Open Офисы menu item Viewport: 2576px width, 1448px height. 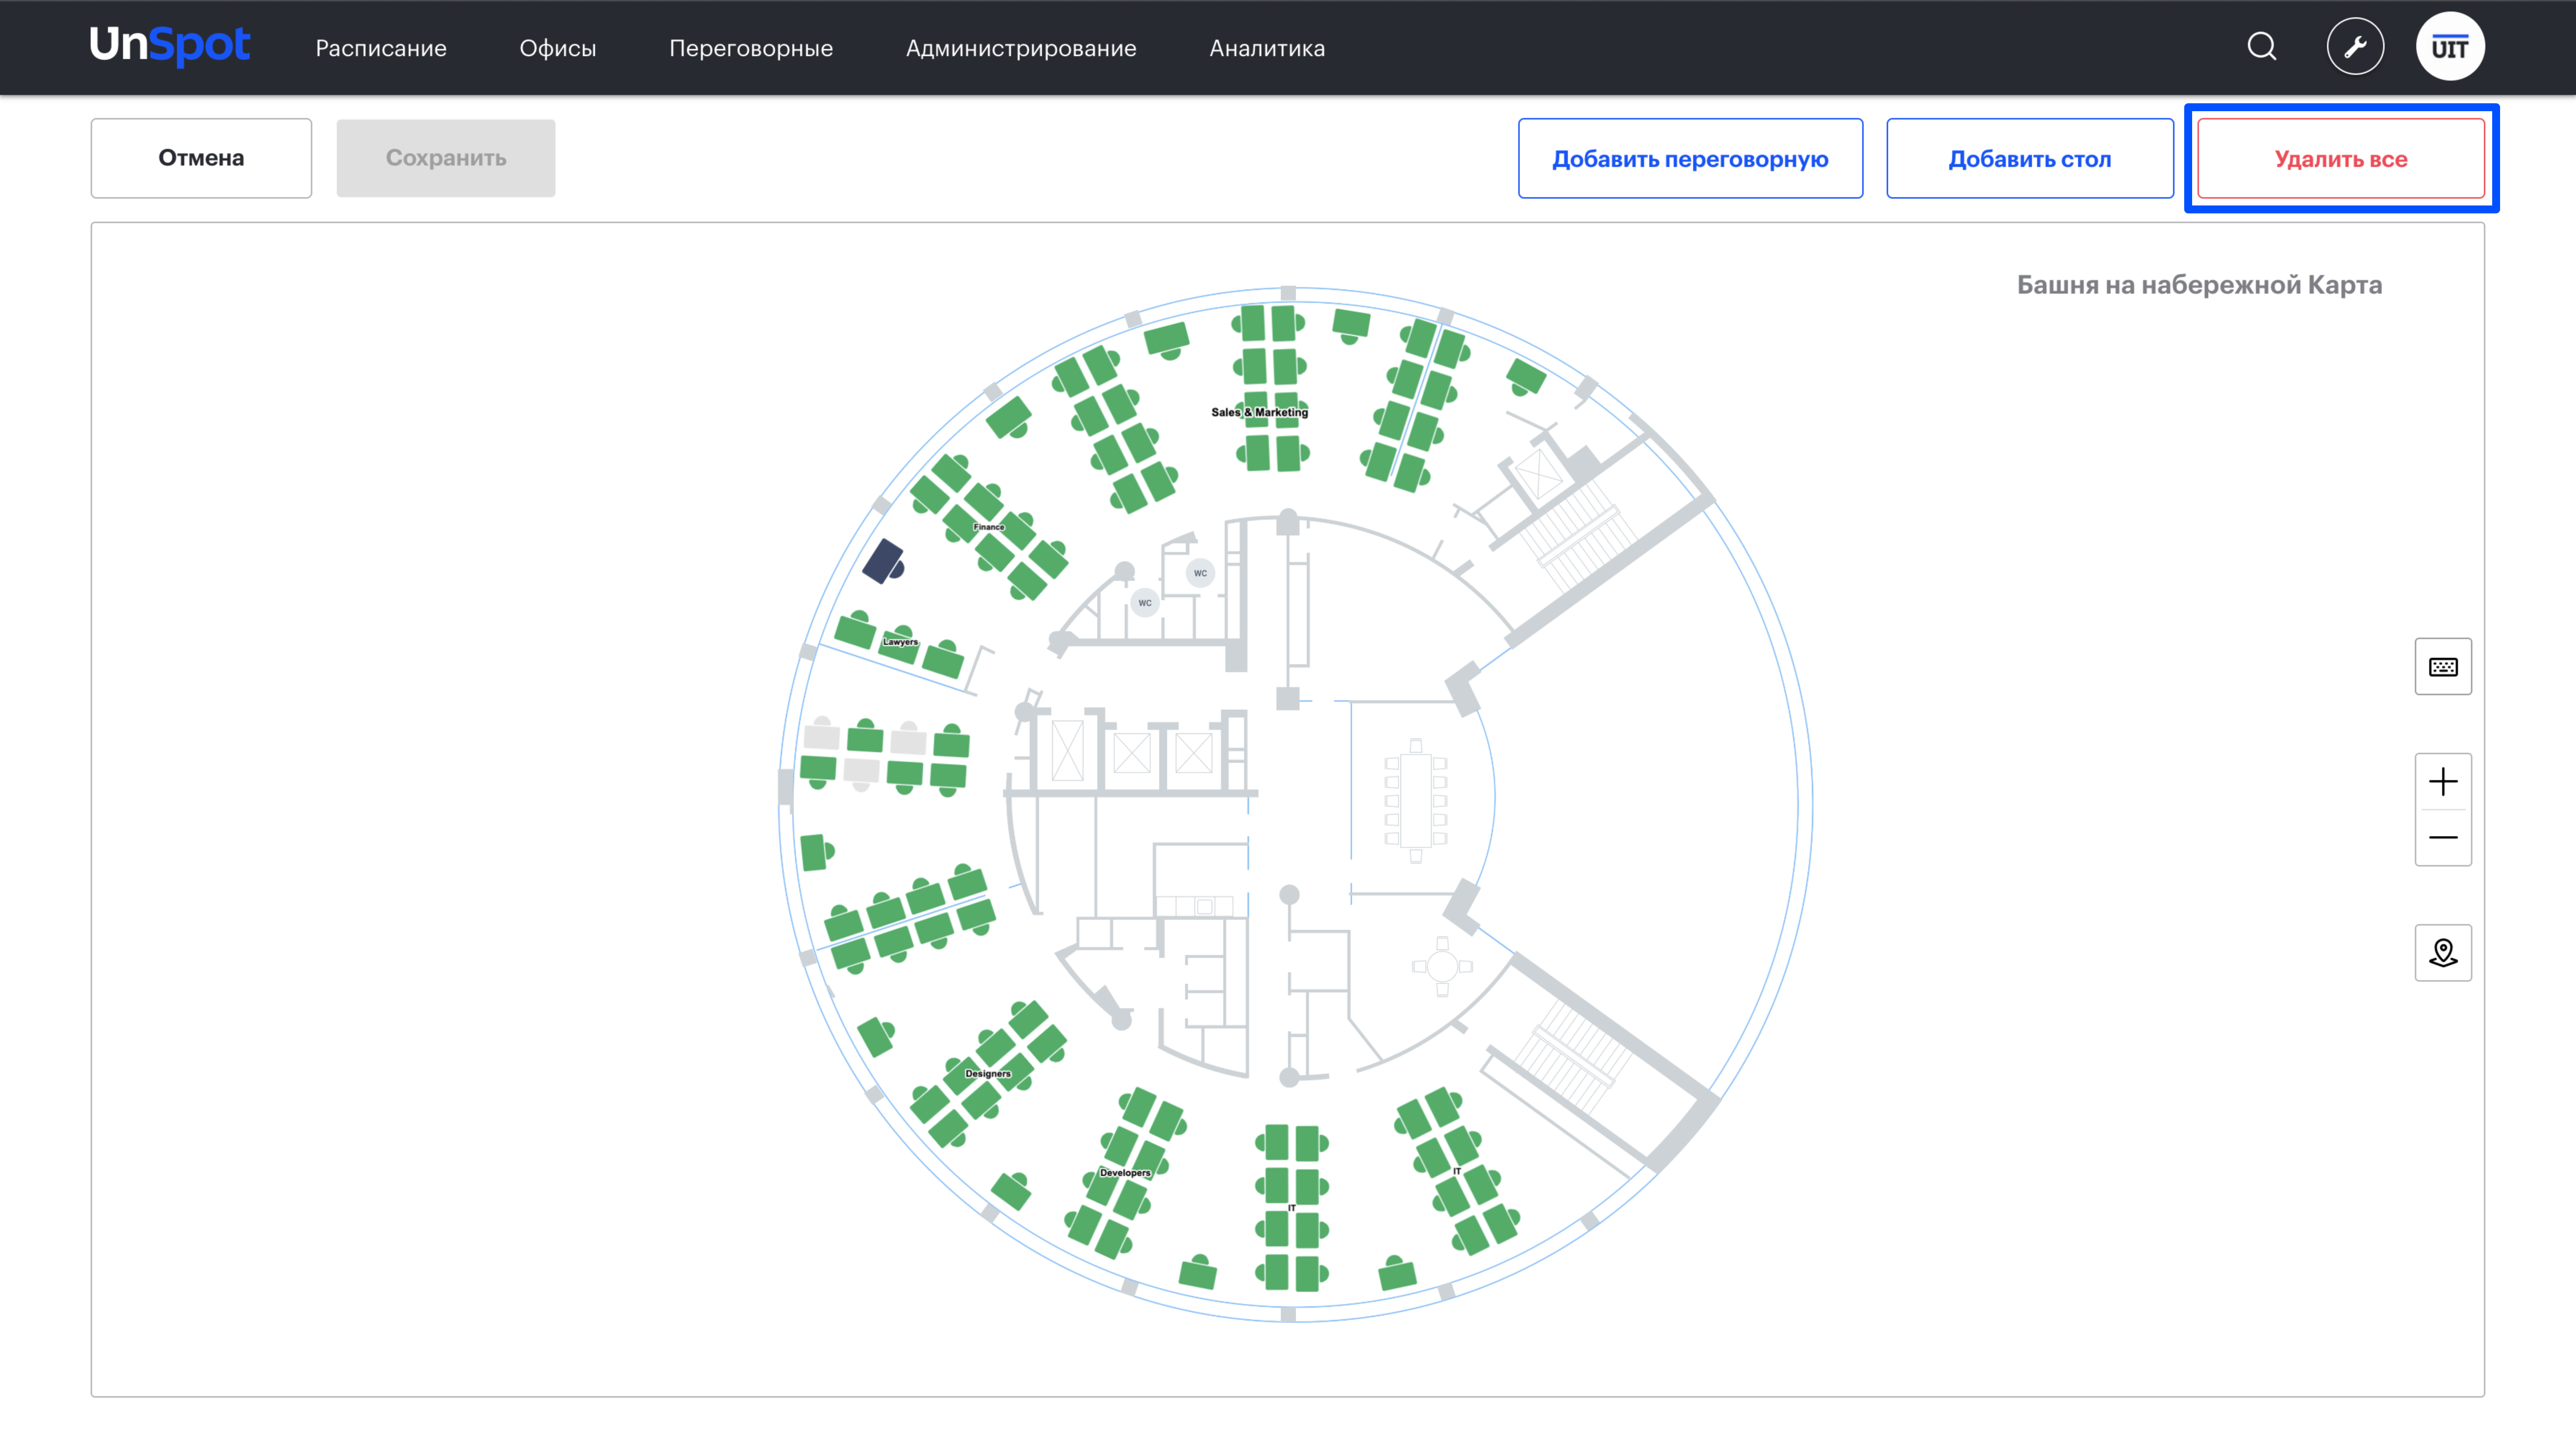coord(558,48)
